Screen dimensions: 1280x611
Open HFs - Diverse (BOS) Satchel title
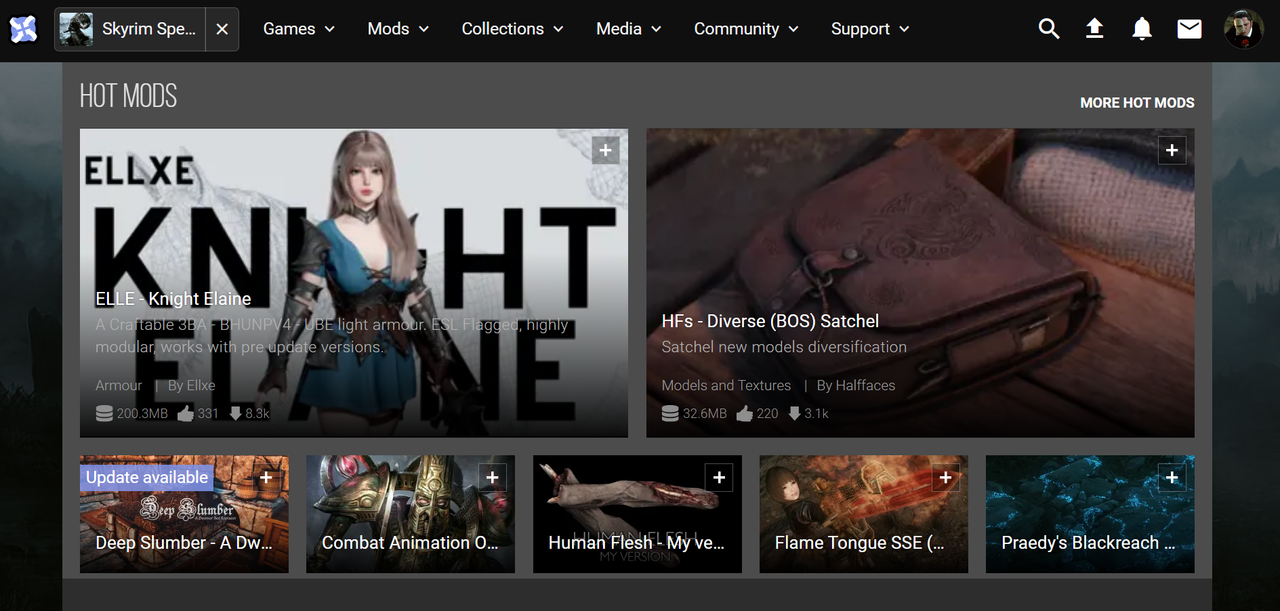[x=770, y=321]
